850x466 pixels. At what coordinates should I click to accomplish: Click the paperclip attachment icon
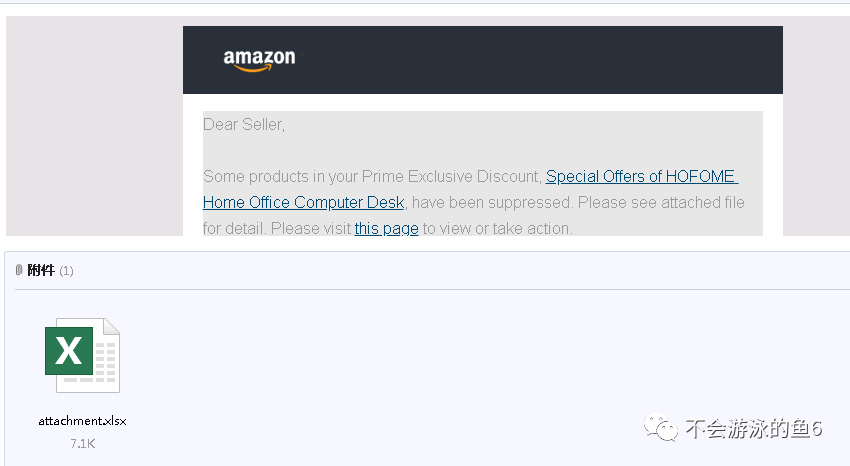(19, 270)
